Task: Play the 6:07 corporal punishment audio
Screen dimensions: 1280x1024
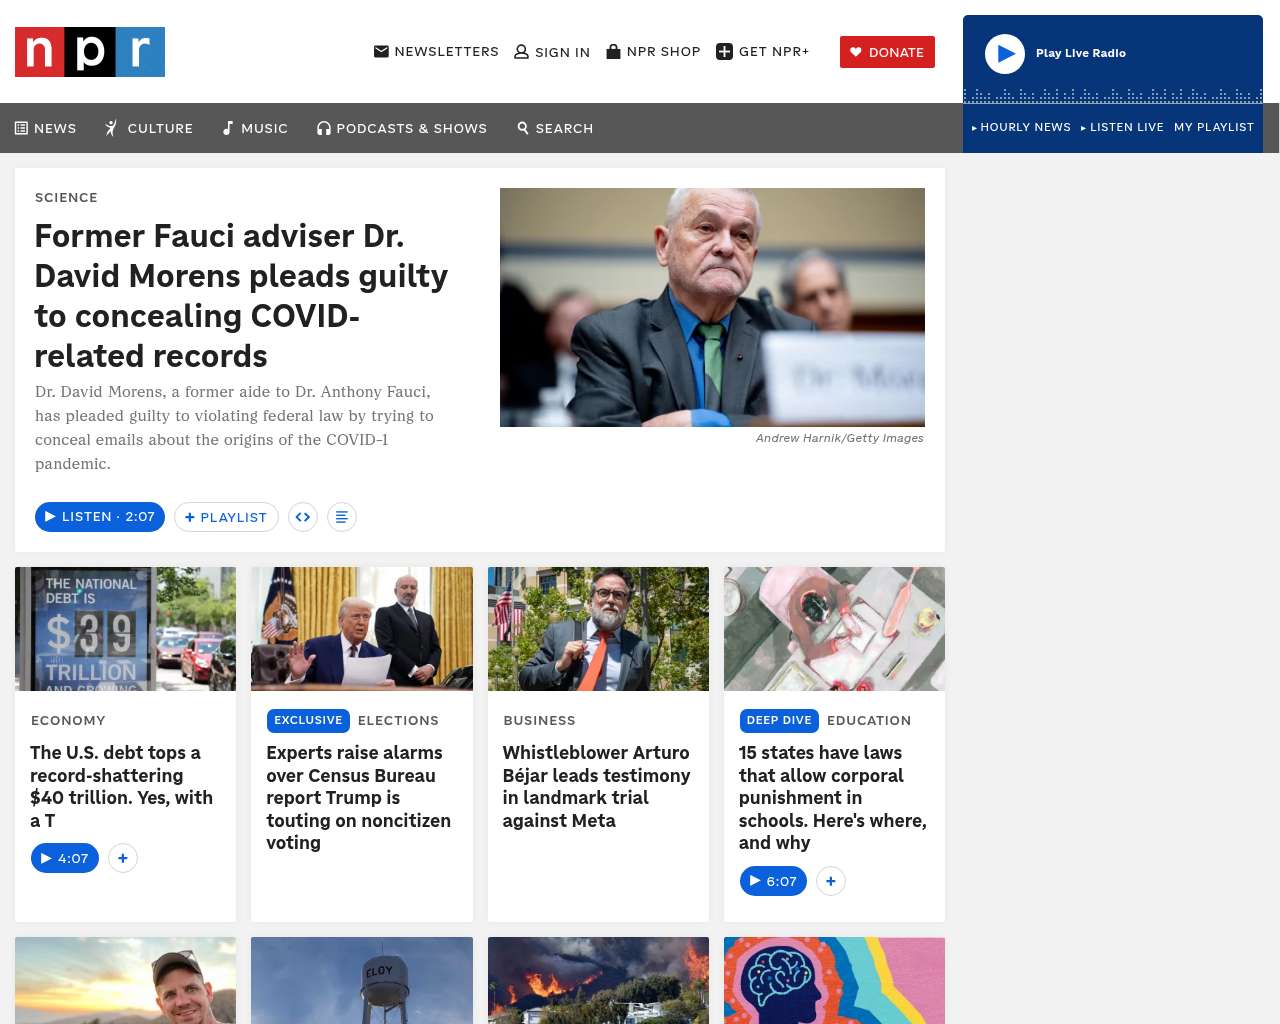Action: 773,881
